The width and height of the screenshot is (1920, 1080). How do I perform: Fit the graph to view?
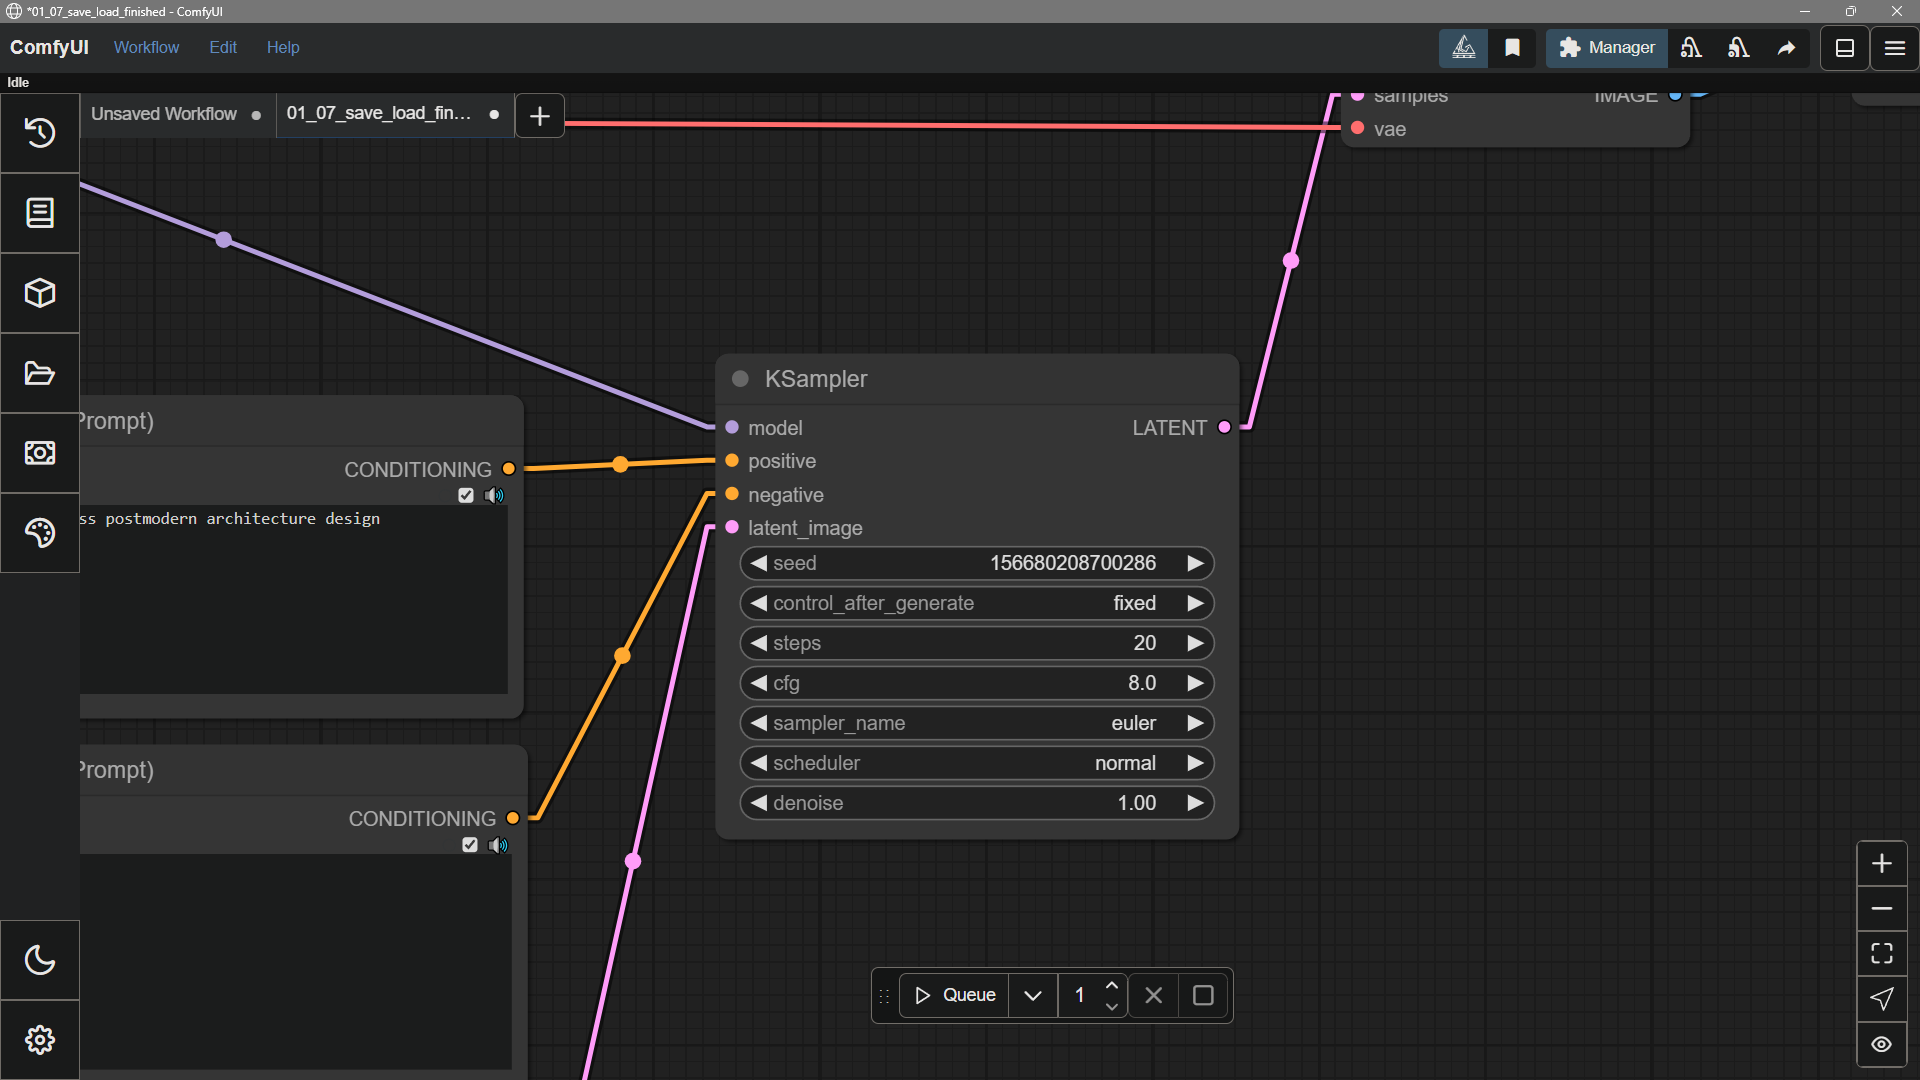tap(1882, 954)
